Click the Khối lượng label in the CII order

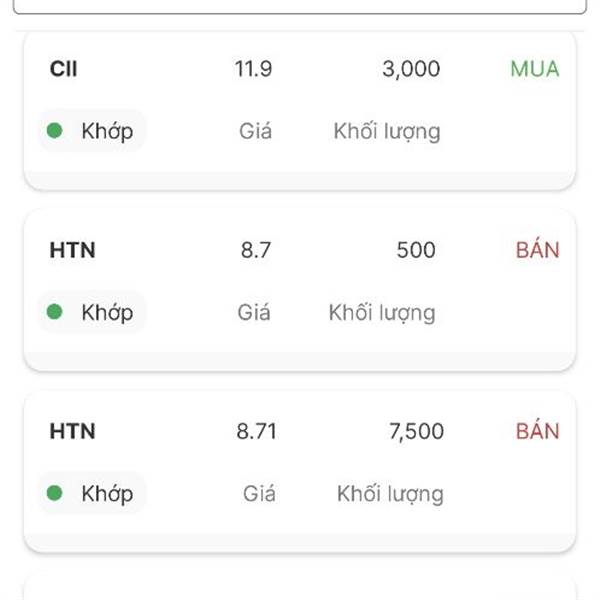point(386,131)
